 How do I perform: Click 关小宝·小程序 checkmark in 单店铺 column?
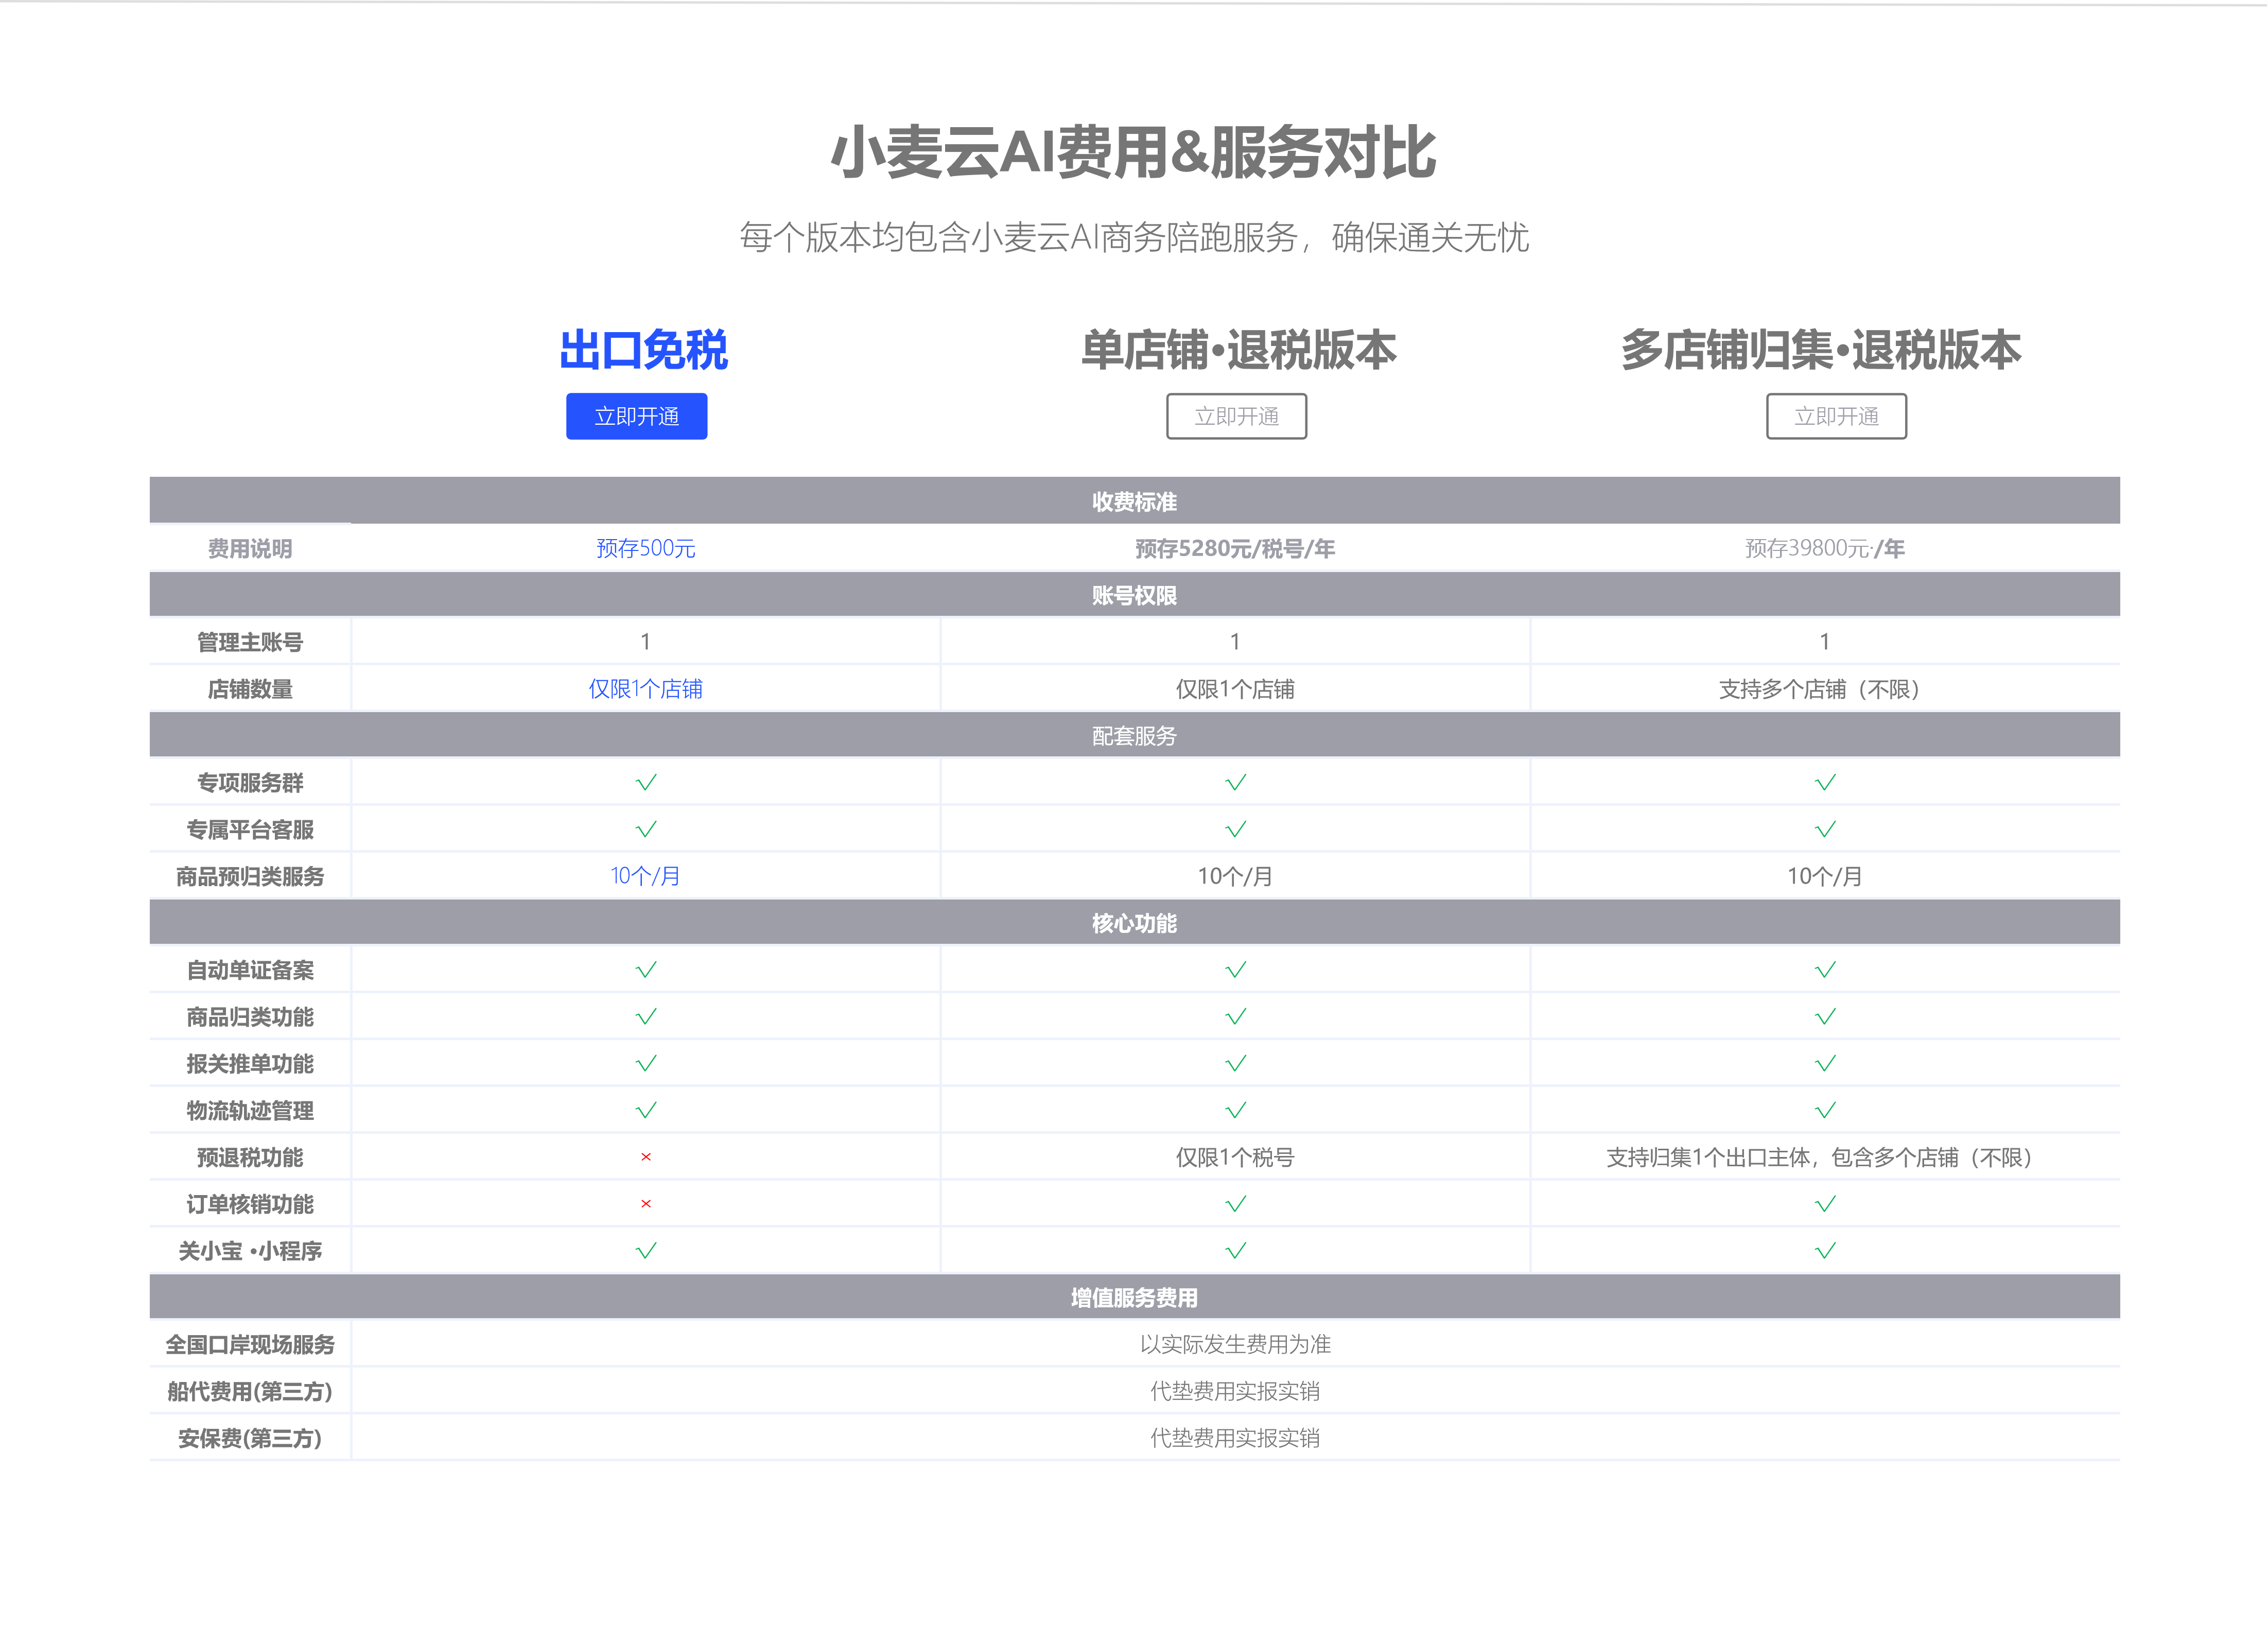[x=1236, y=1250]
